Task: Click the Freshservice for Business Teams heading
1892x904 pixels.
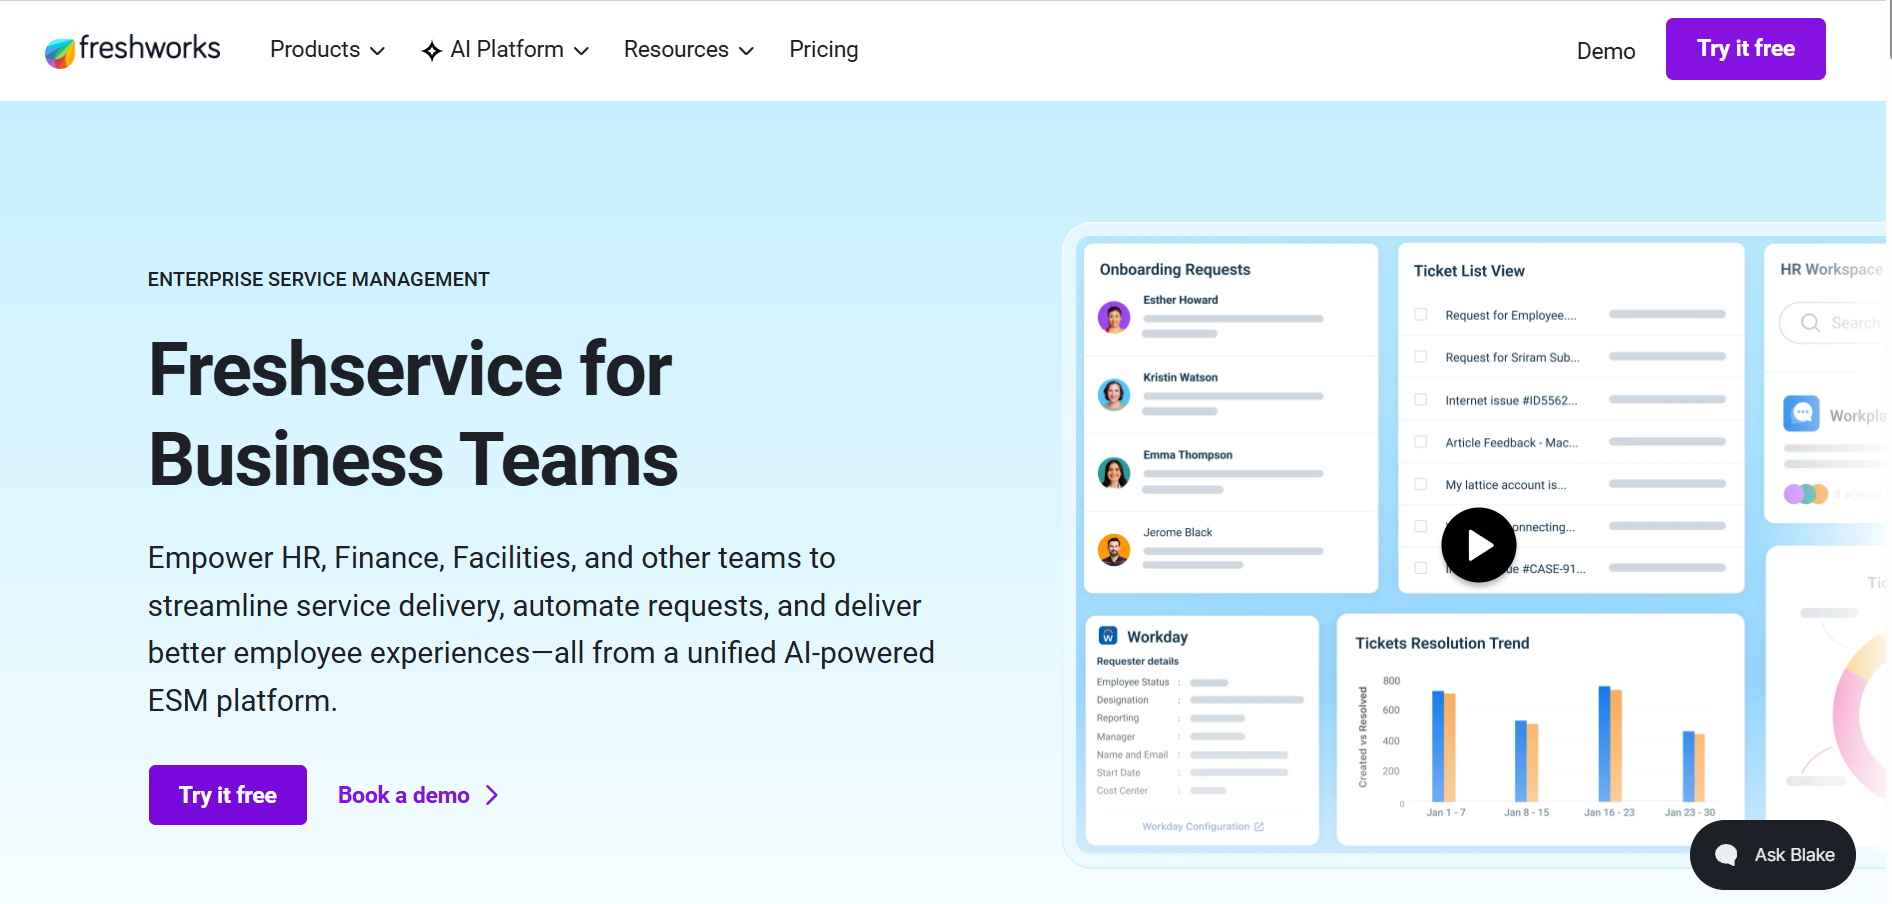Action: pyautogui.click(x=413, y=414)
